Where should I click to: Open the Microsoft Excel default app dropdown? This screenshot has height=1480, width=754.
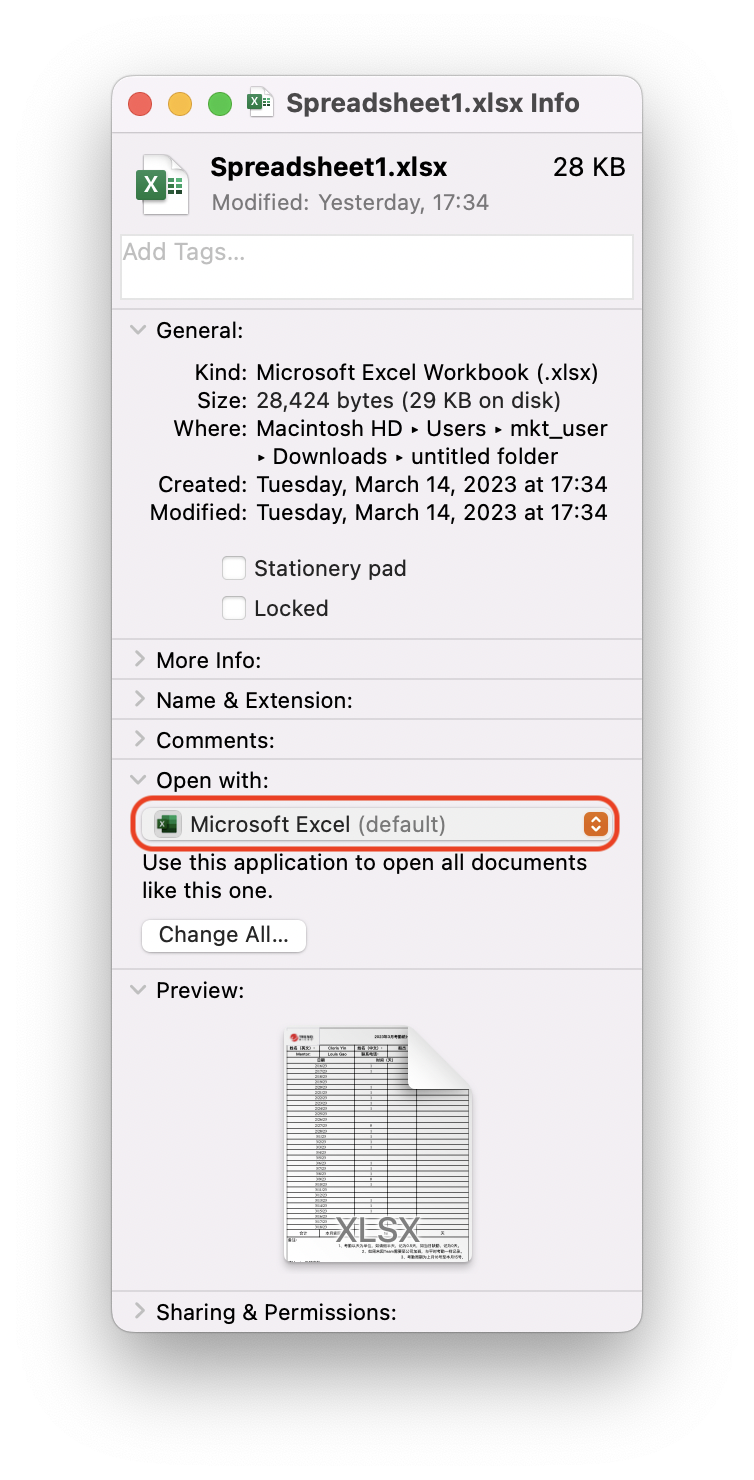click(376, 824)
